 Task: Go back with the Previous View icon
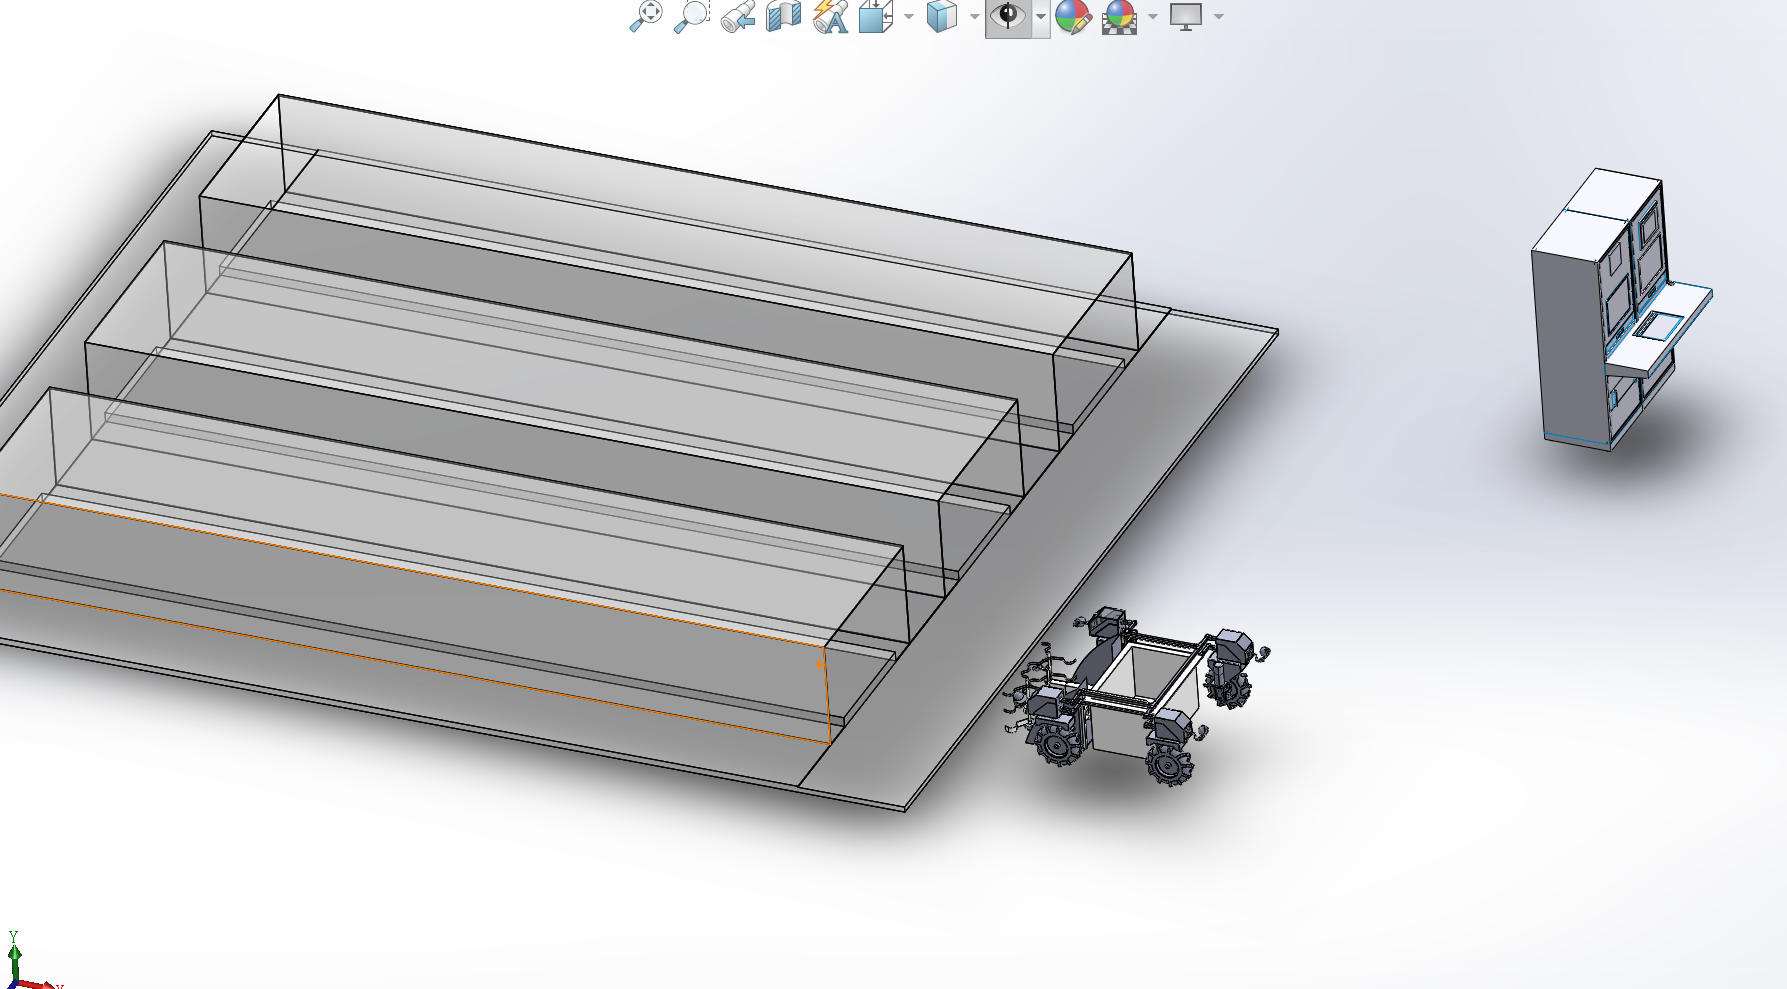click(738, 17)
